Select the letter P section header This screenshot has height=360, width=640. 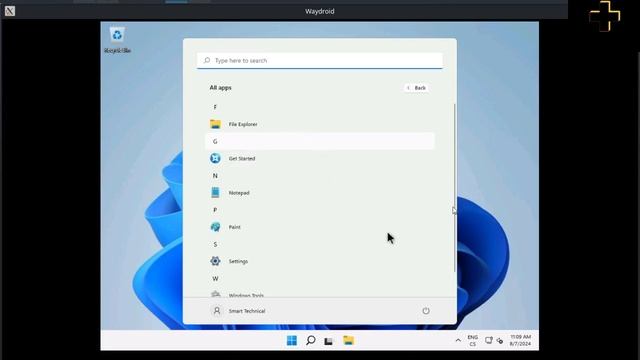215,210
